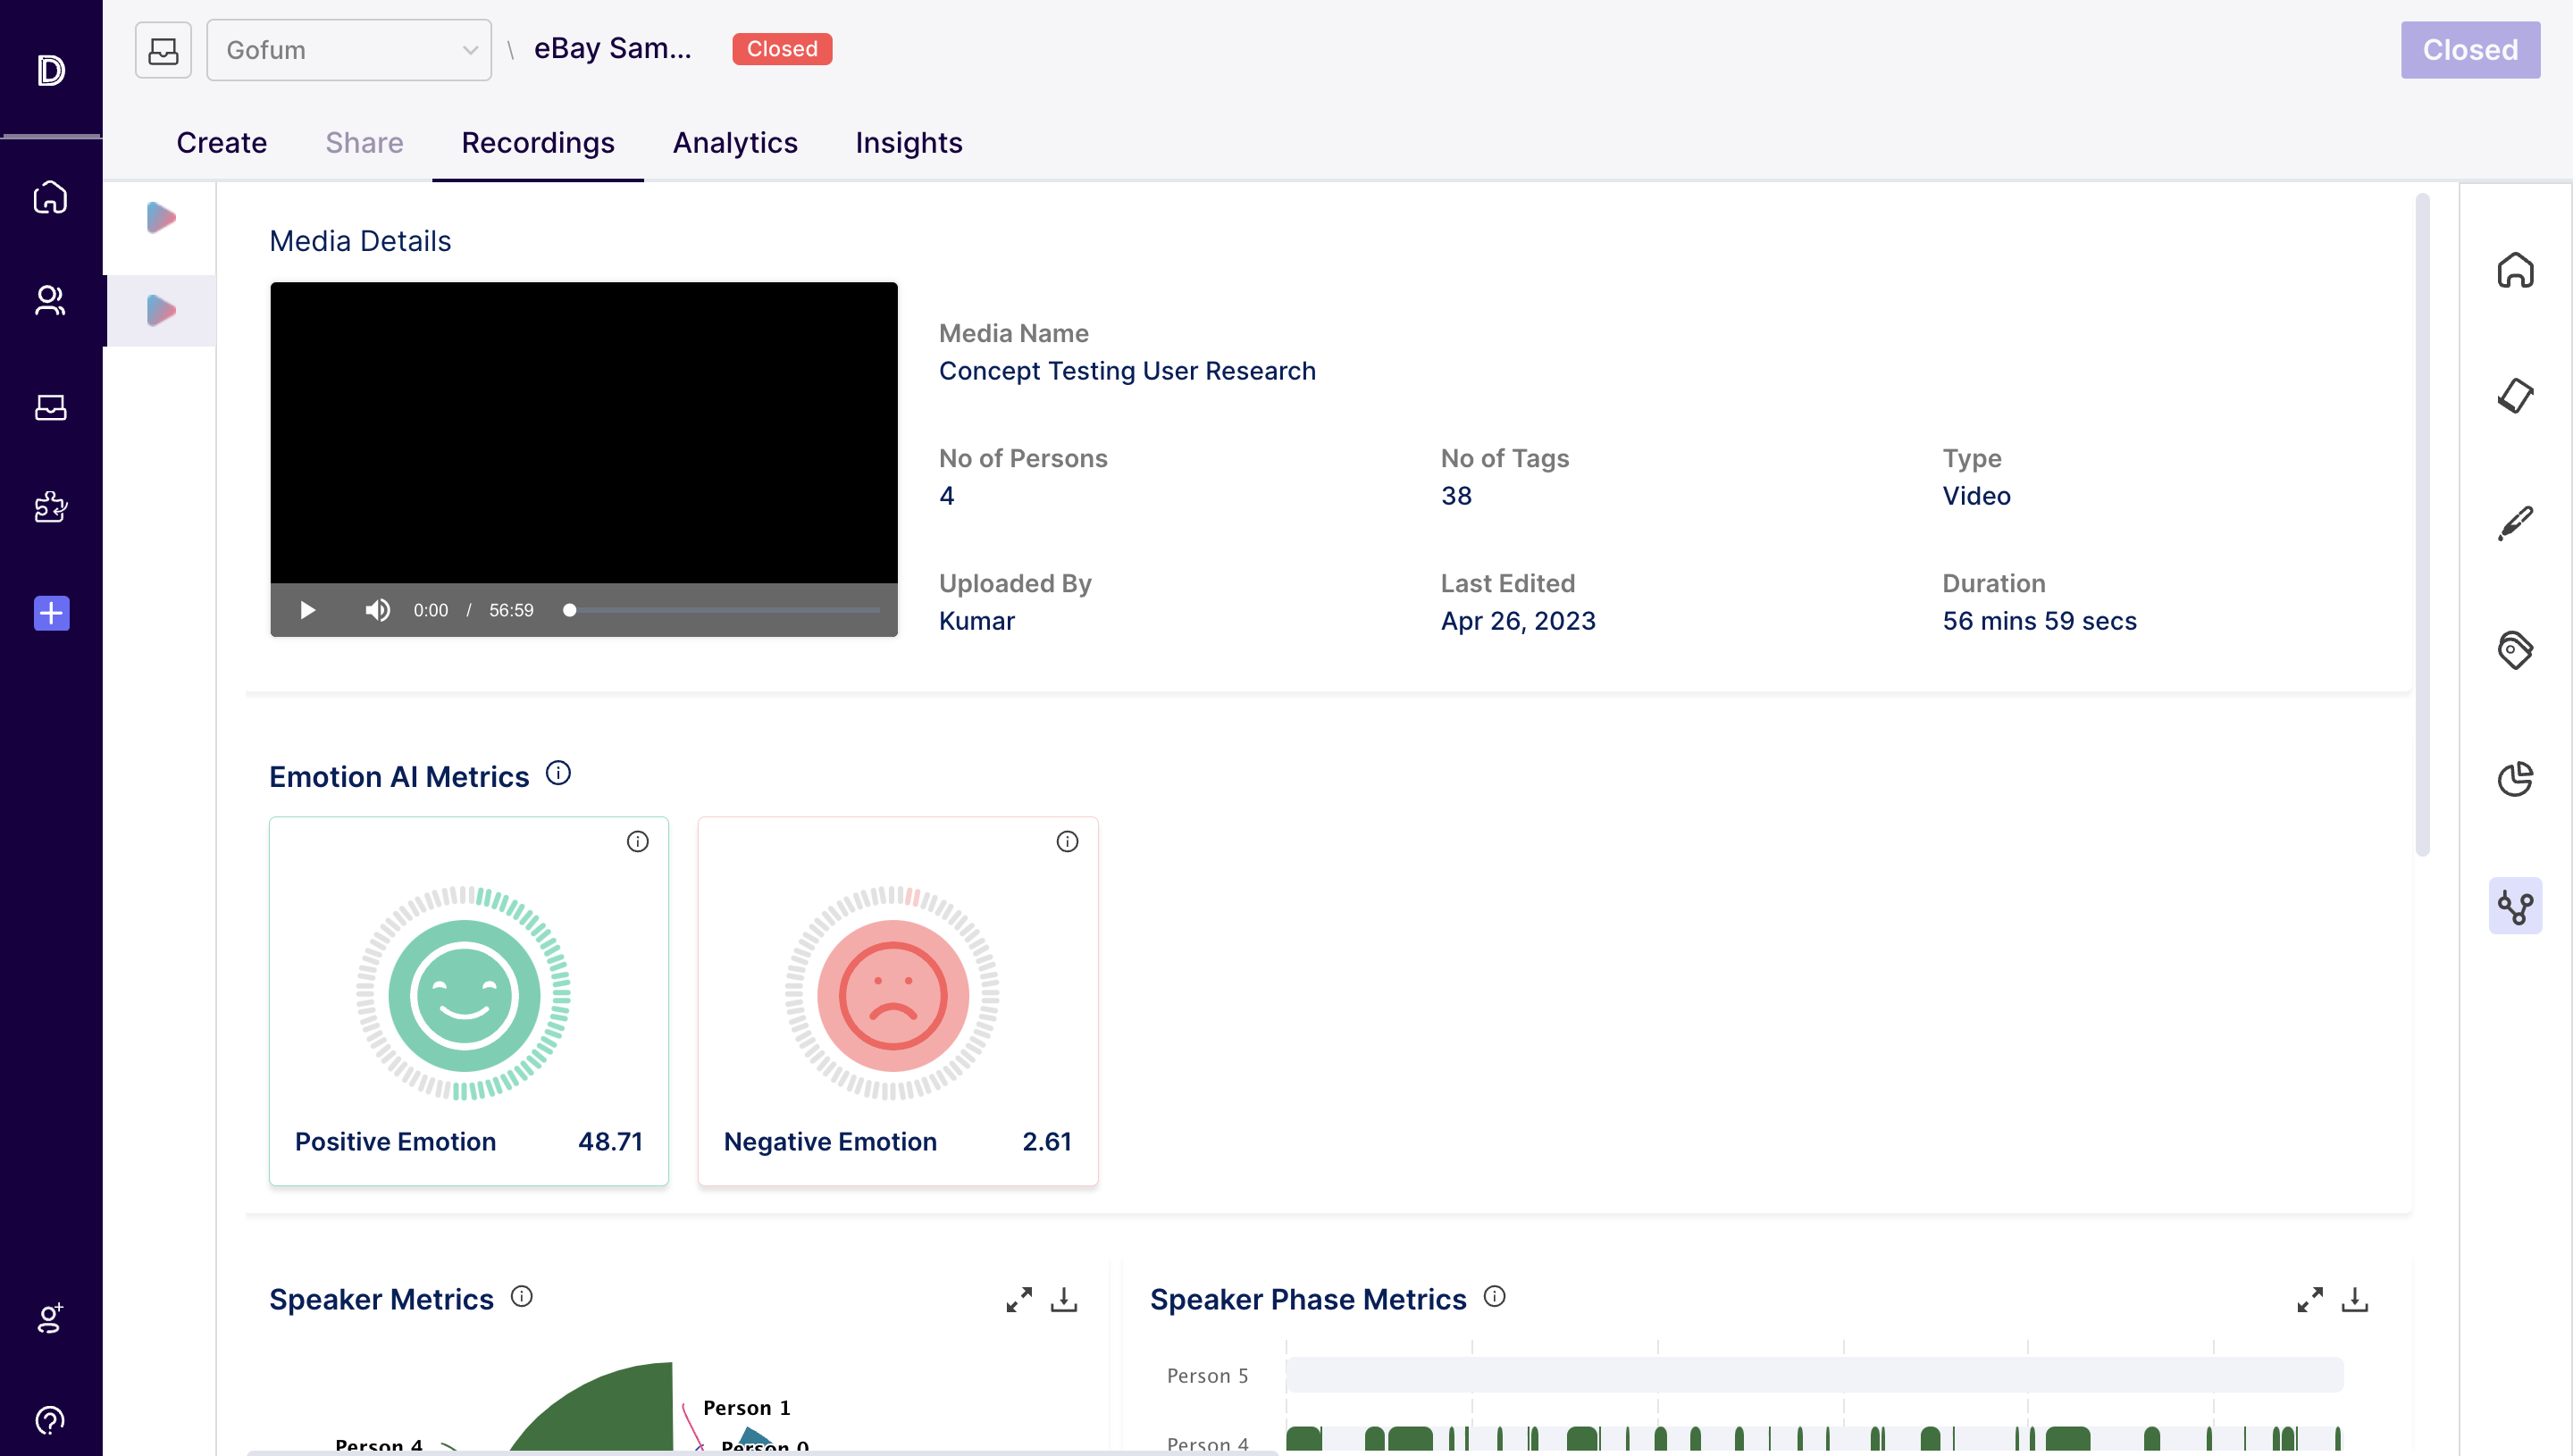Switch to the Share tab
This screenshot has width=2573, height=1456.
(364, 143)
